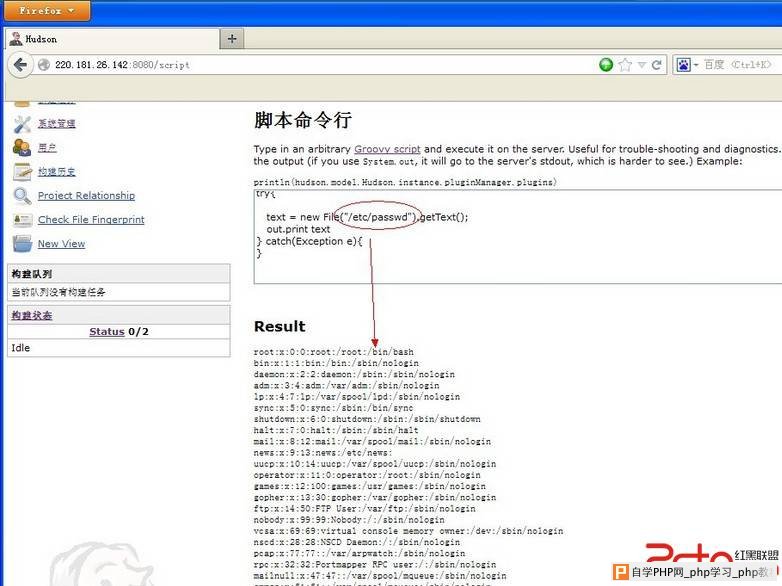The image size is (782, 586).
Task: Click the nobody:x:99:99 output line
Action: (x=349, y=520)
